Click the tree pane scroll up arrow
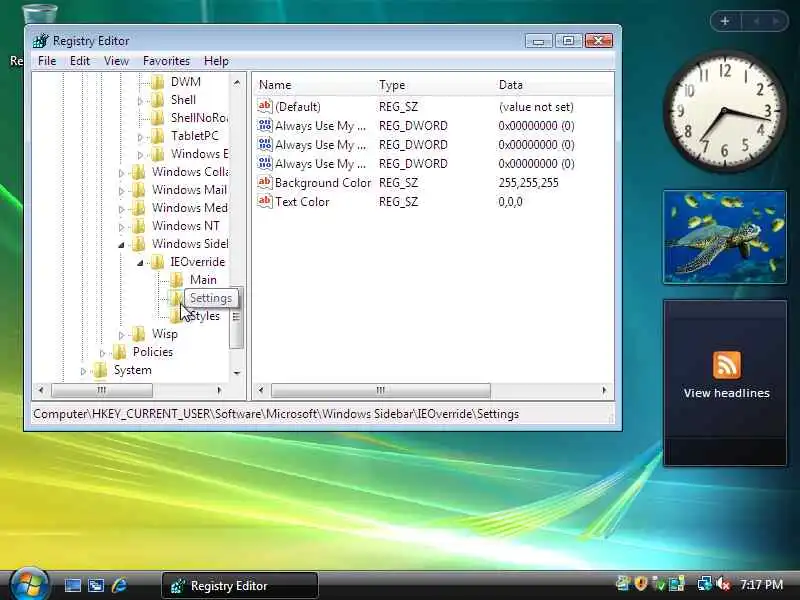This screenshot has width=800, height=600. pos(237,82)
